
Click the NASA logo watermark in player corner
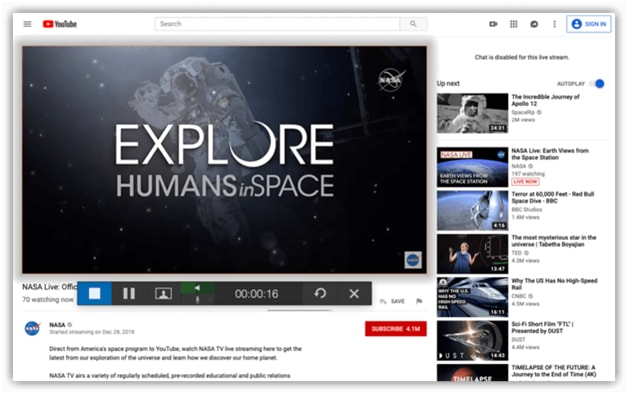coord(413,260)
